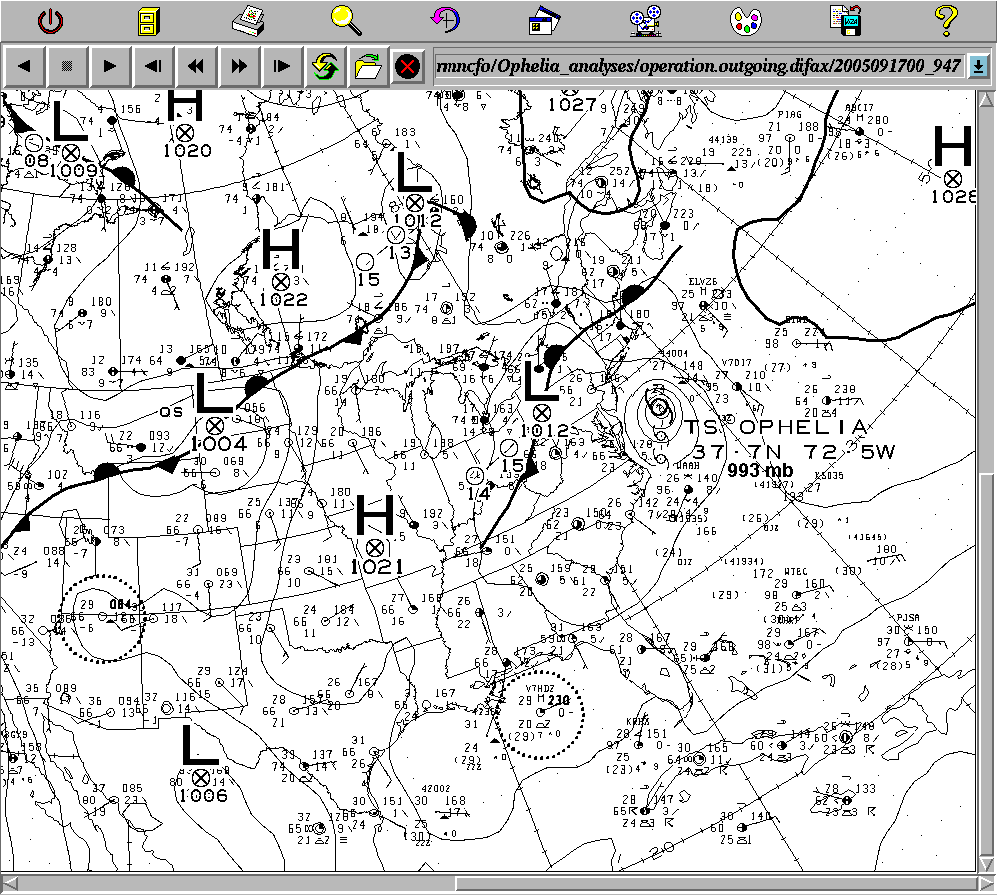Click the red X cancel button
The image size is (997, 895).
click(x=407, y=67)
